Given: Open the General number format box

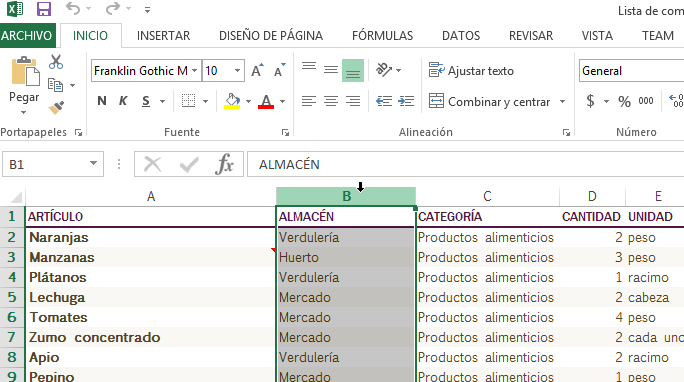Looking at the screenshot, I should click(631, 70).
